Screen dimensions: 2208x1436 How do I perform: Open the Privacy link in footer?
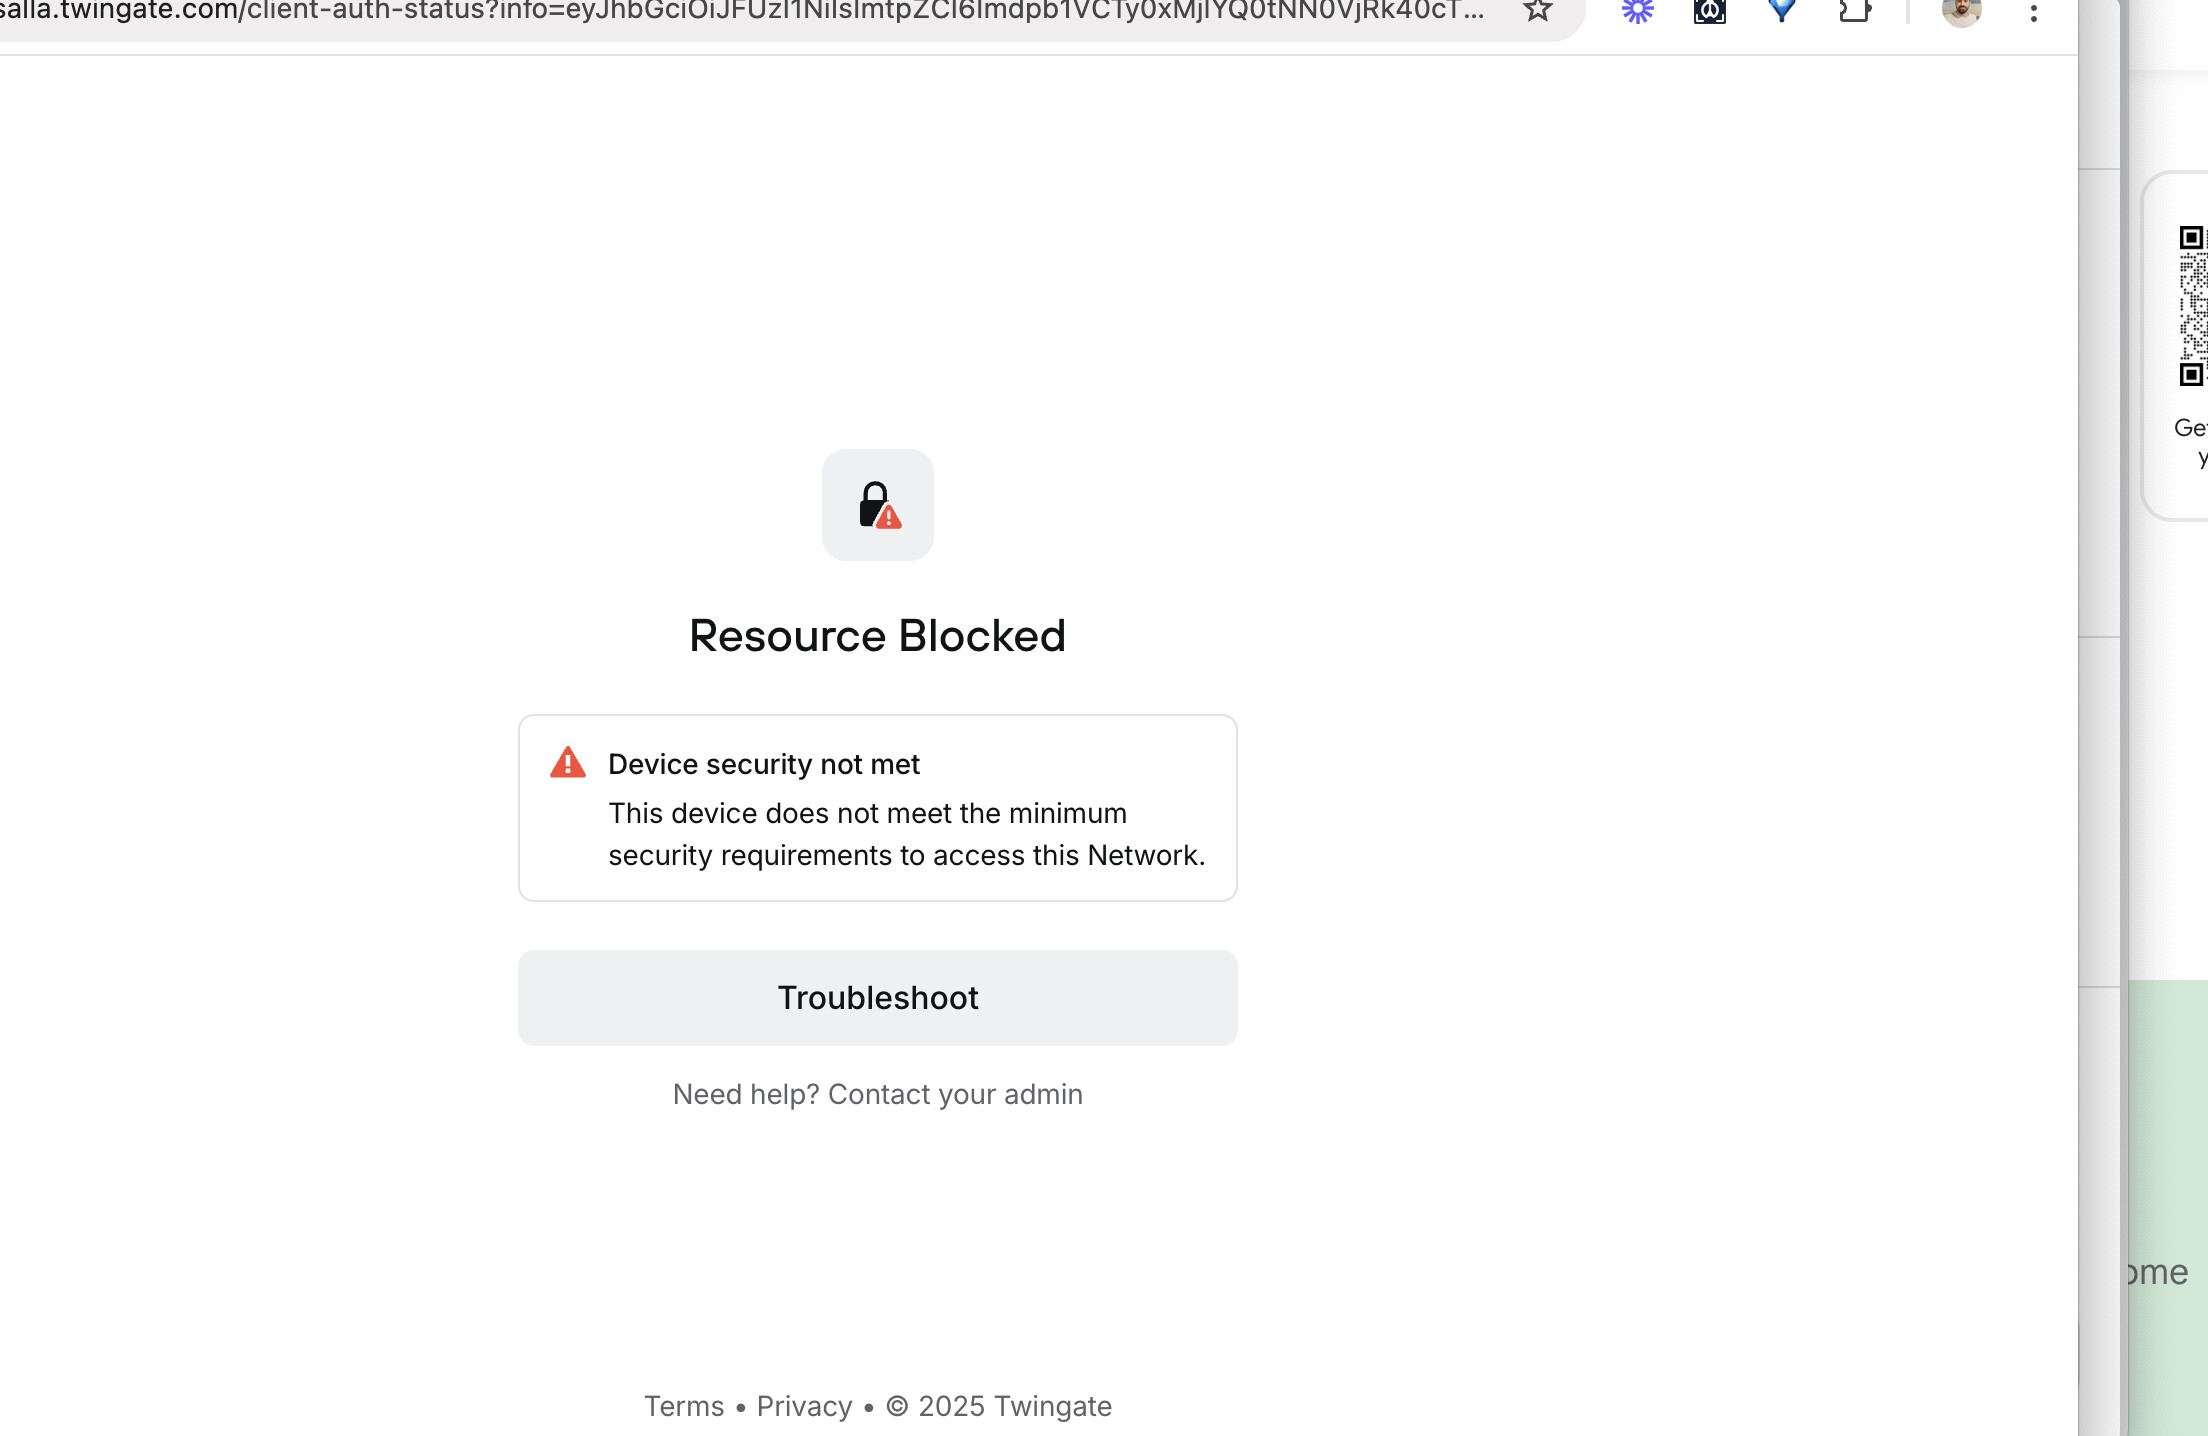coord(804,1406)
